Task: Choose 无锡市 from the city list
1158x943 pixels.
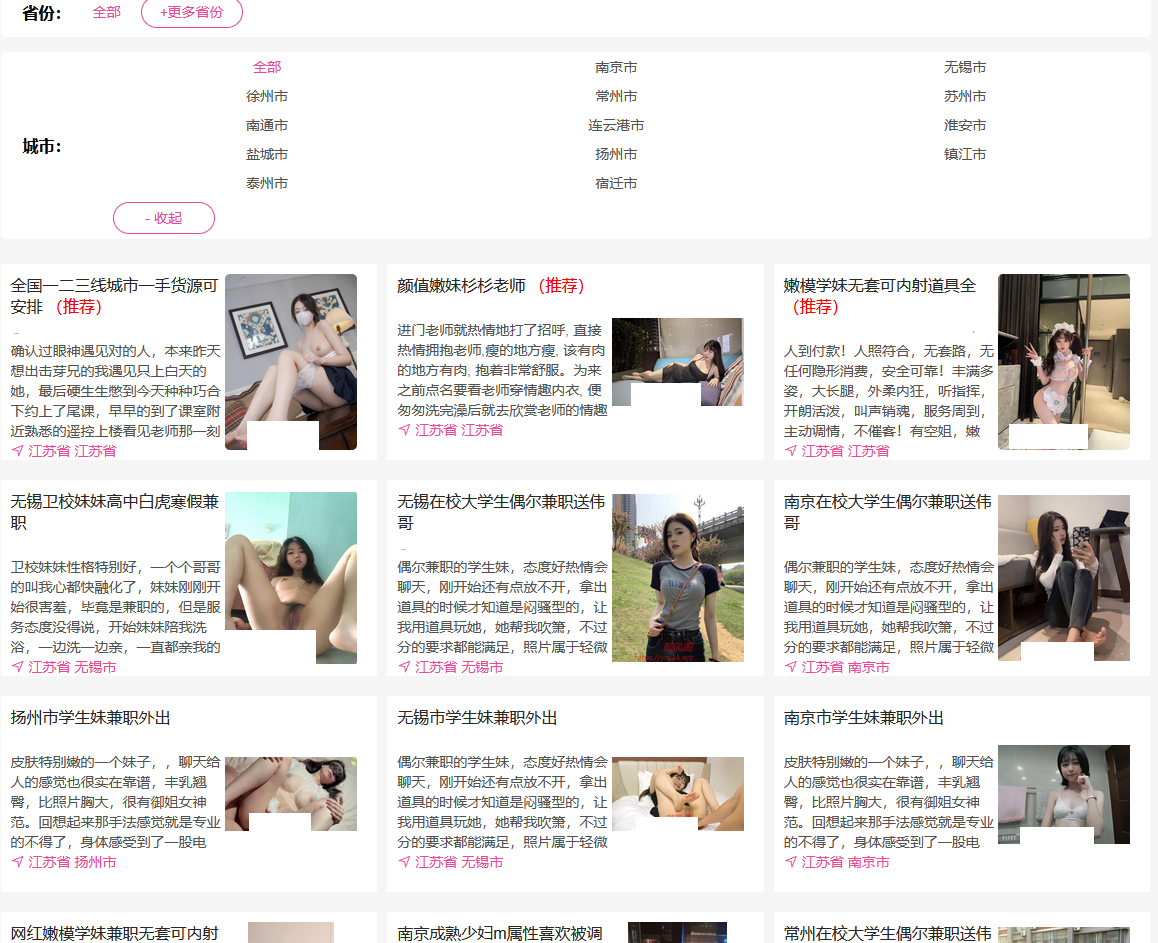Action: pyautogui.click(x=965, y=67)
